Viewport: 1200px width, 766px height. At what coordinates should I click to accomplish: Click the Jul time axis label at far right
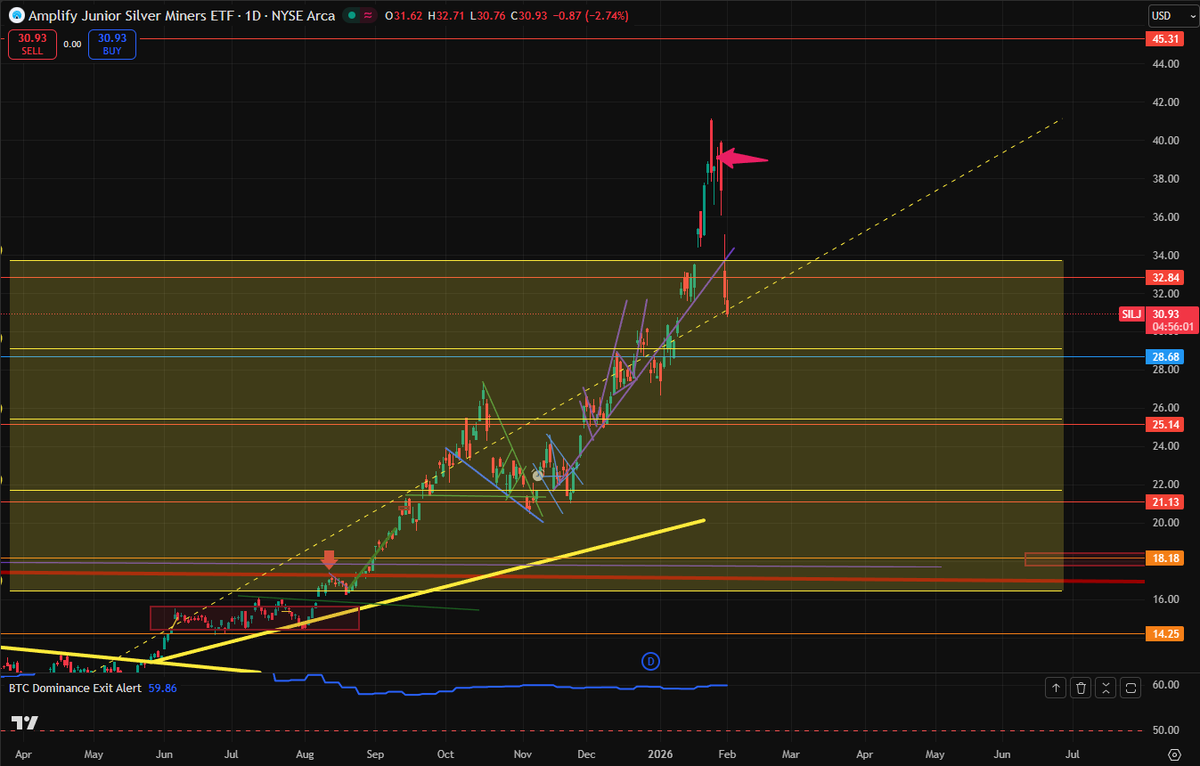click(x=1072, y=756)
